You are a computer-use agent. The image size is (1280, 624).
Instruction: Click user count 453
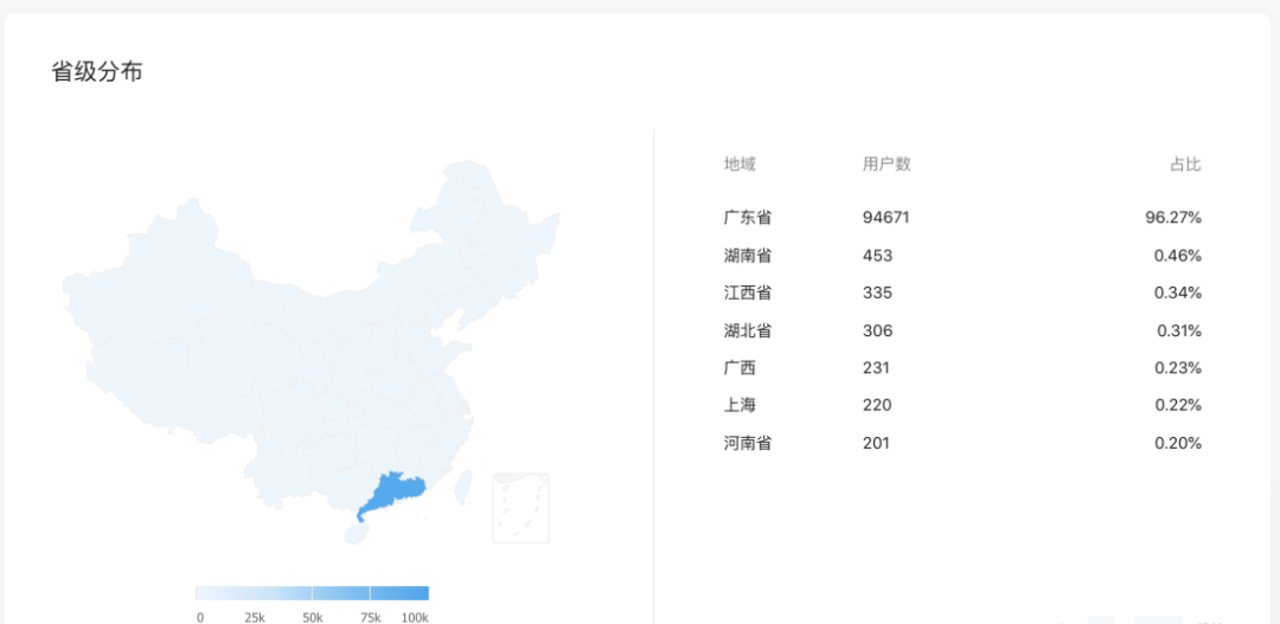878,255
